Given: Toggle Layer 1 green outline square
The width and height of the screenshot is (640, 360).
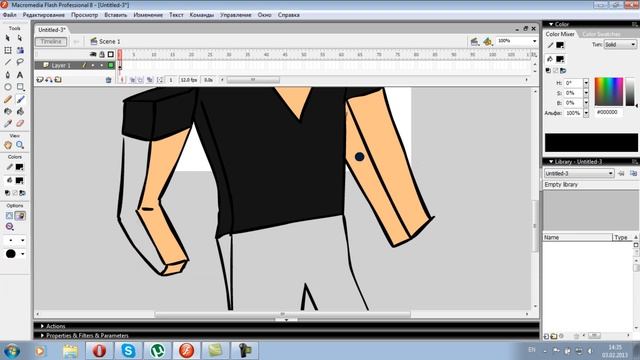Looking at the screenshot, I should tap(111, 65).
